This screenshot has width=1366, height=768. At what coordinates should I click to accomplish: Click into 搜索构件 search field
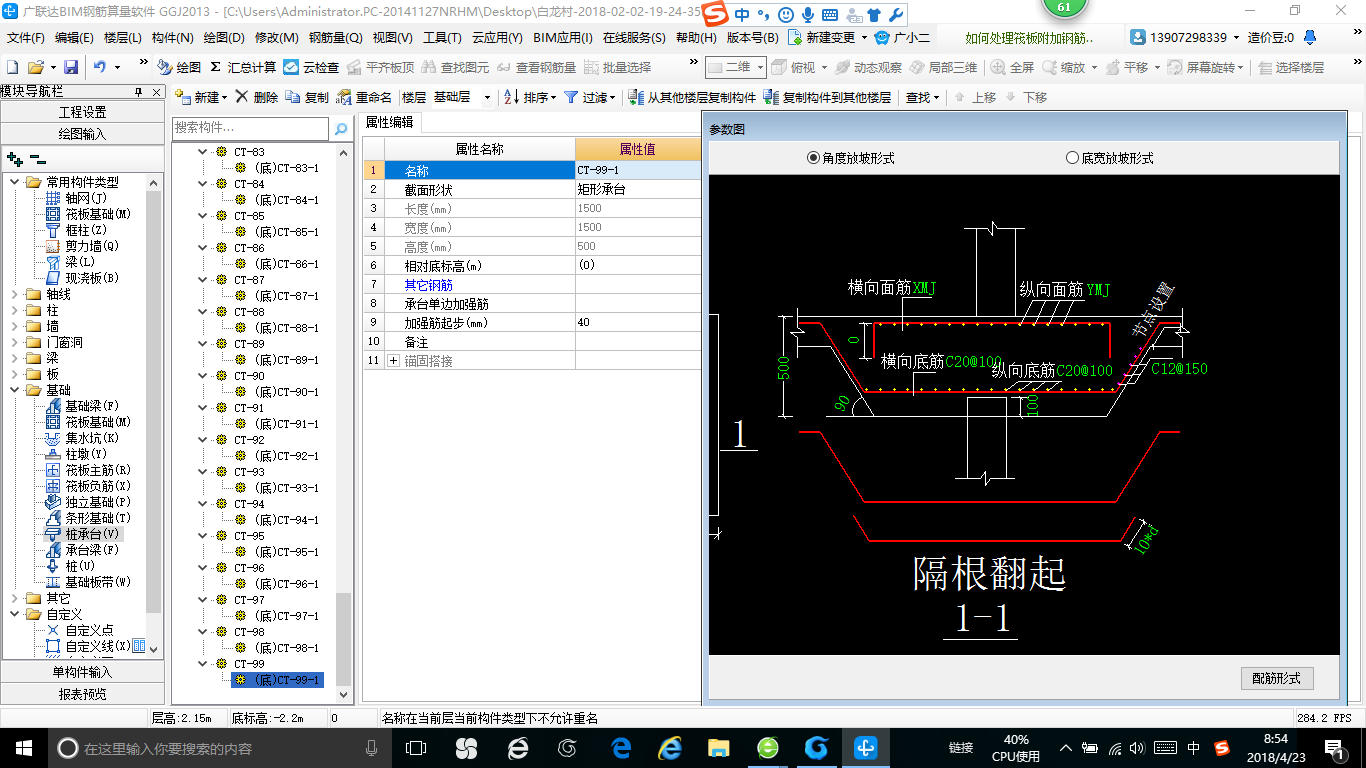point(250,128)
